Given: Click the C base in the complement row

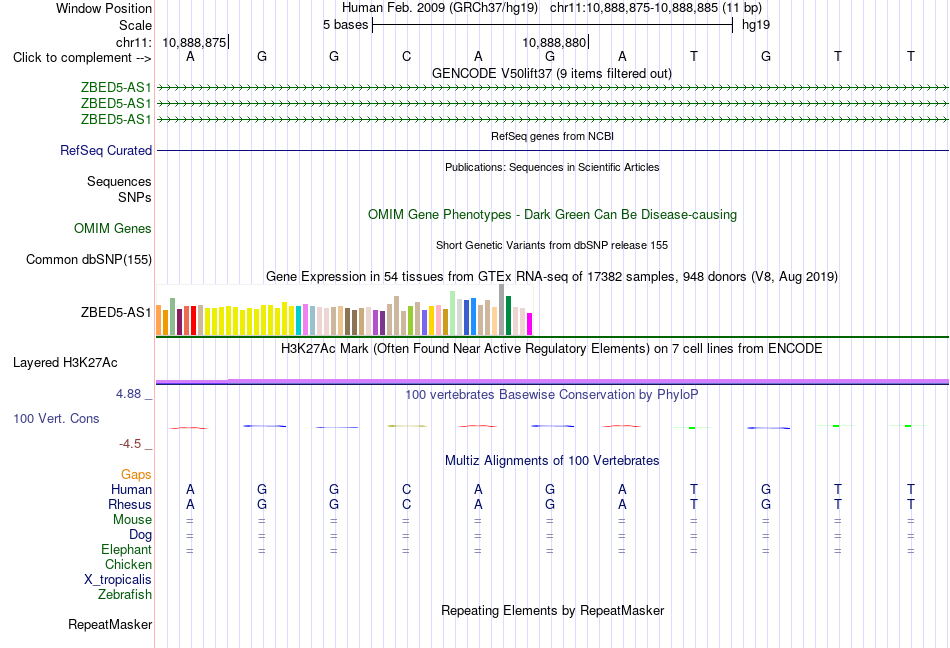Looking at the screenshot, I should click(x=407, y=57).
